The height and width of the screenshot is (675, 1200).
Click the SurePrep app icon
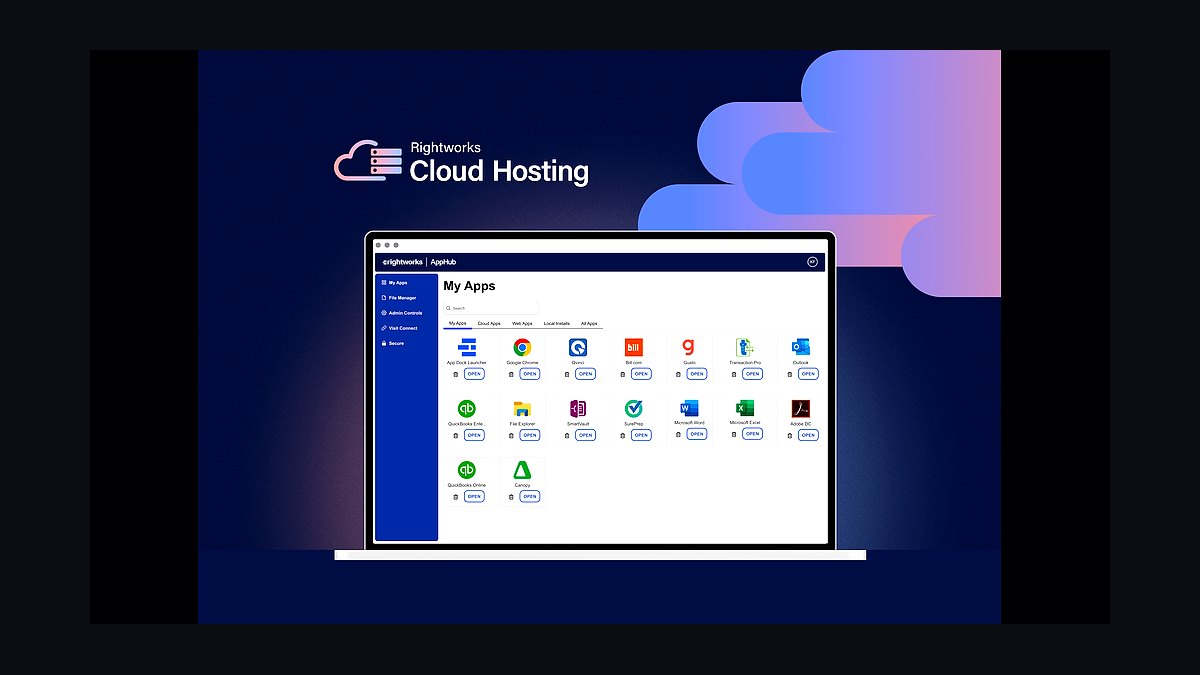pos(634,408)
